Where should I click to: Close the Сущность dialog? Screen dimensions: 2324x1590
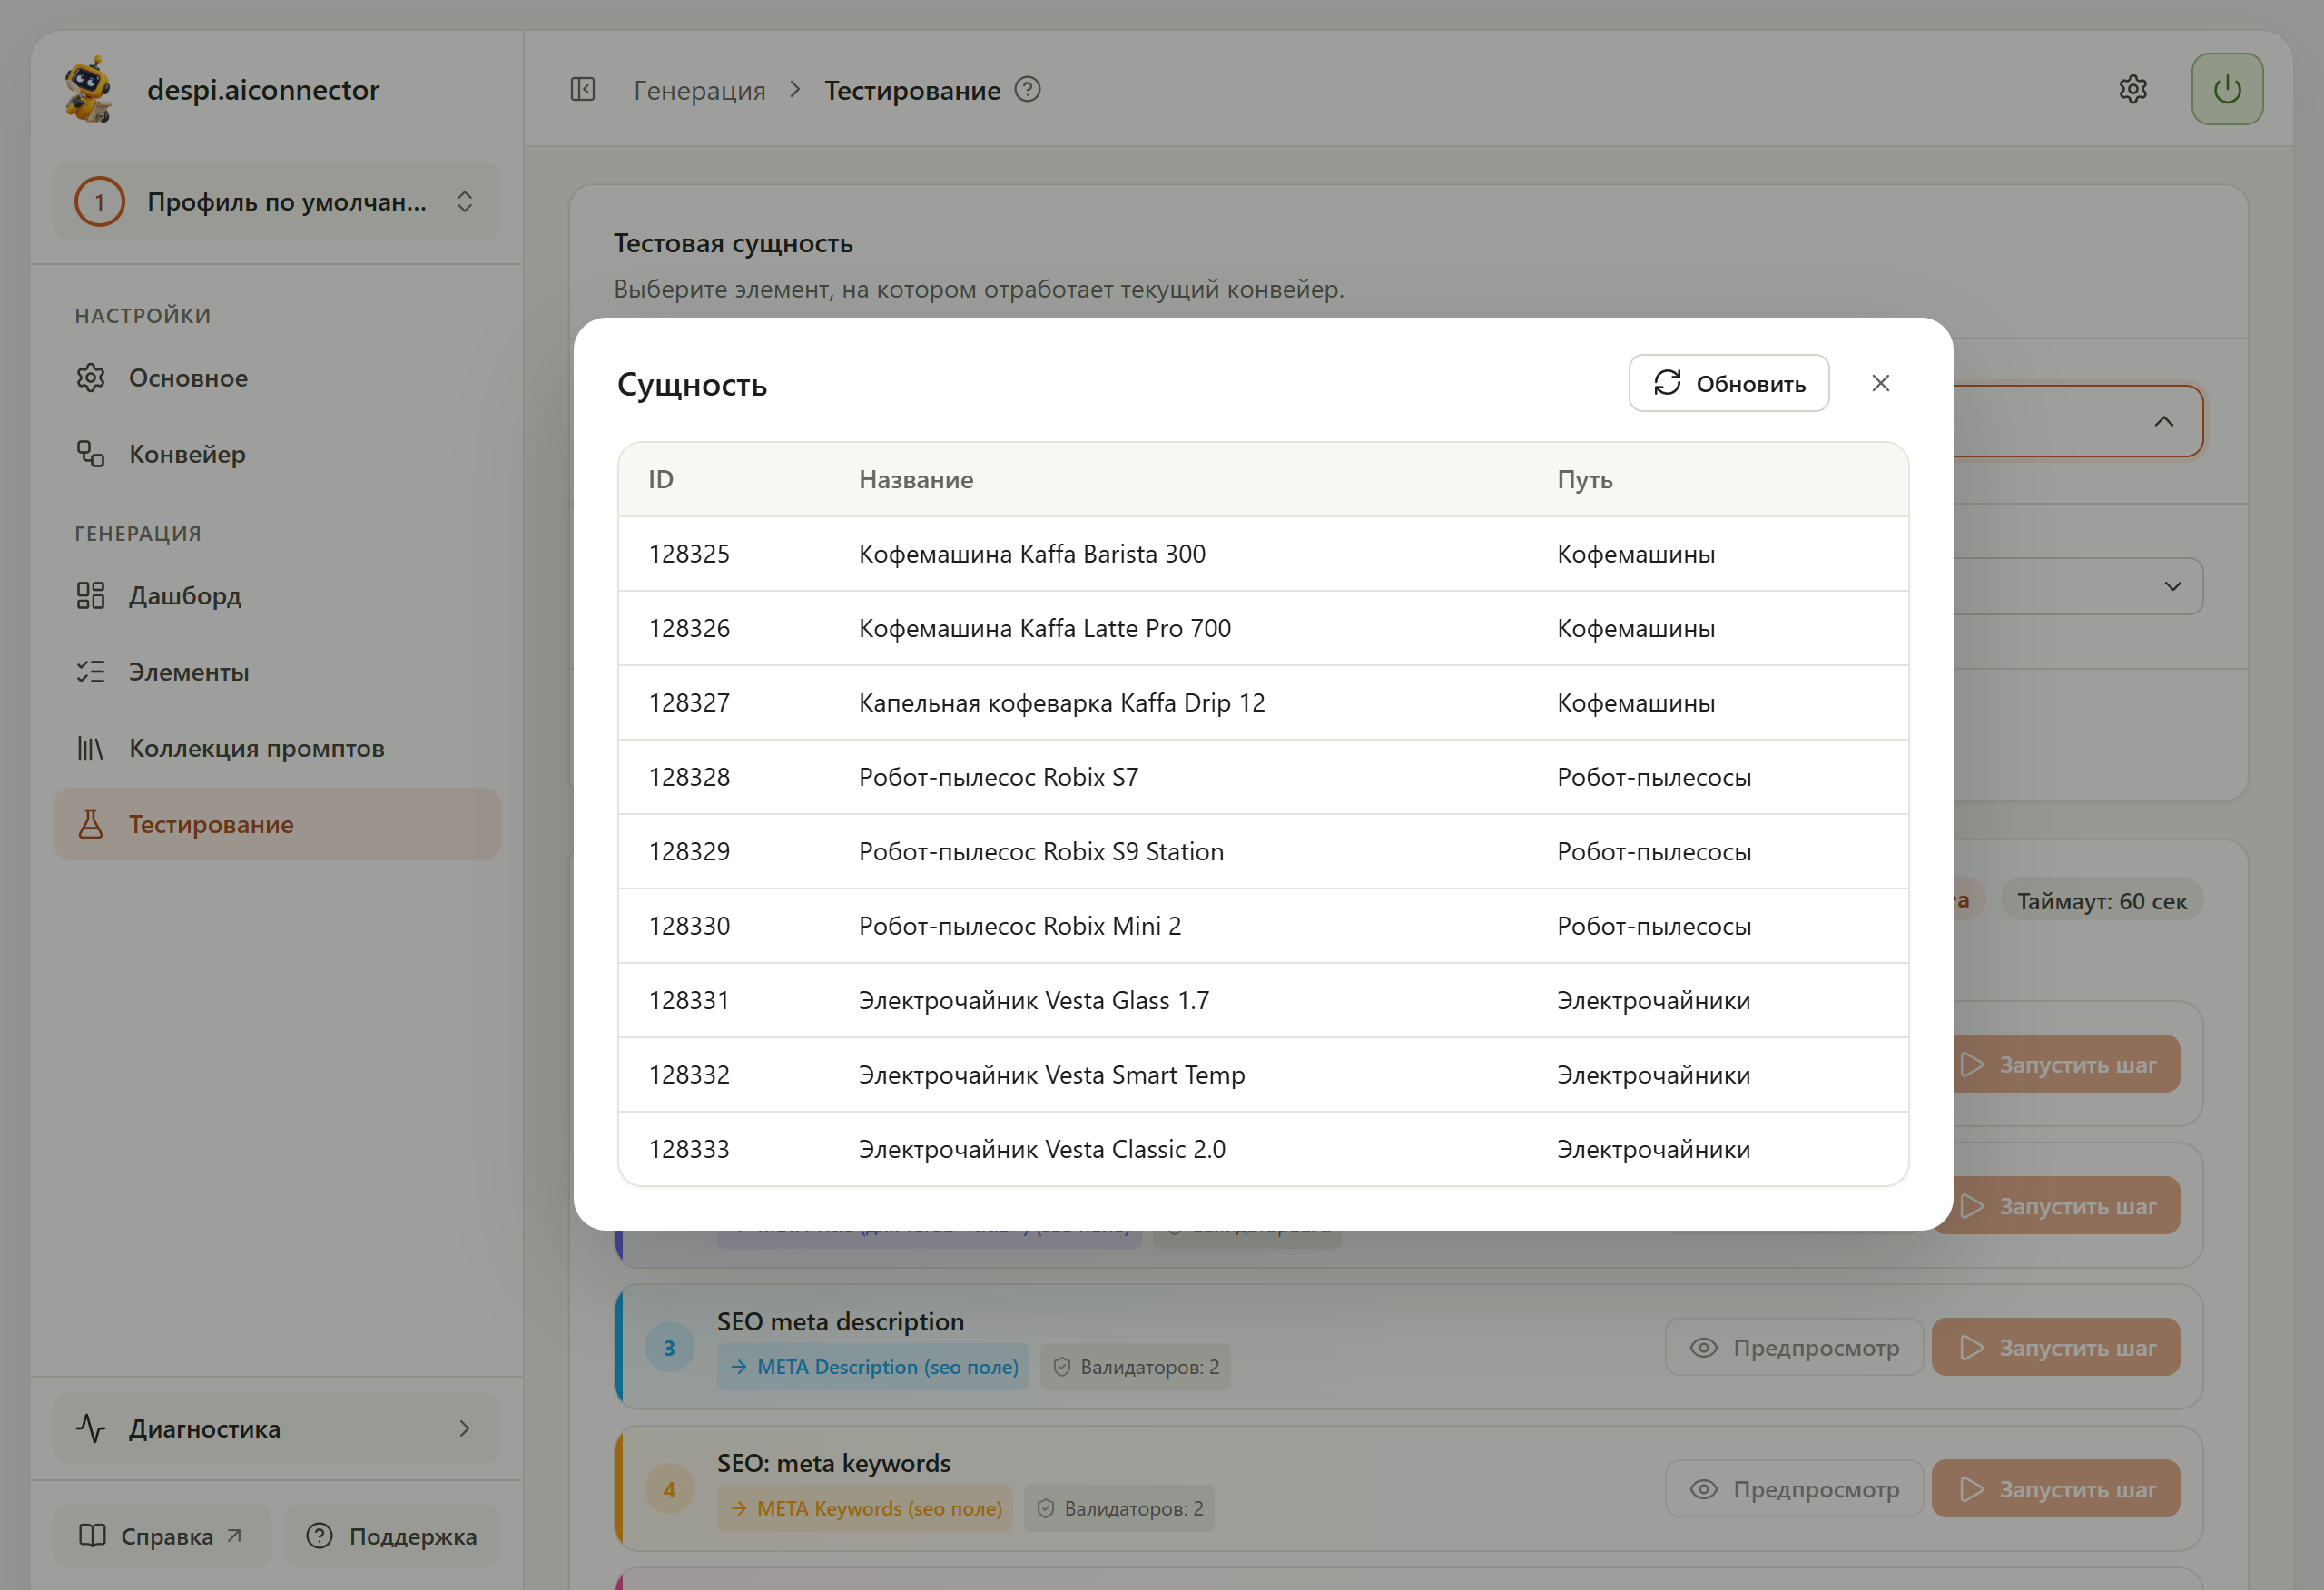pos(1880,383)
